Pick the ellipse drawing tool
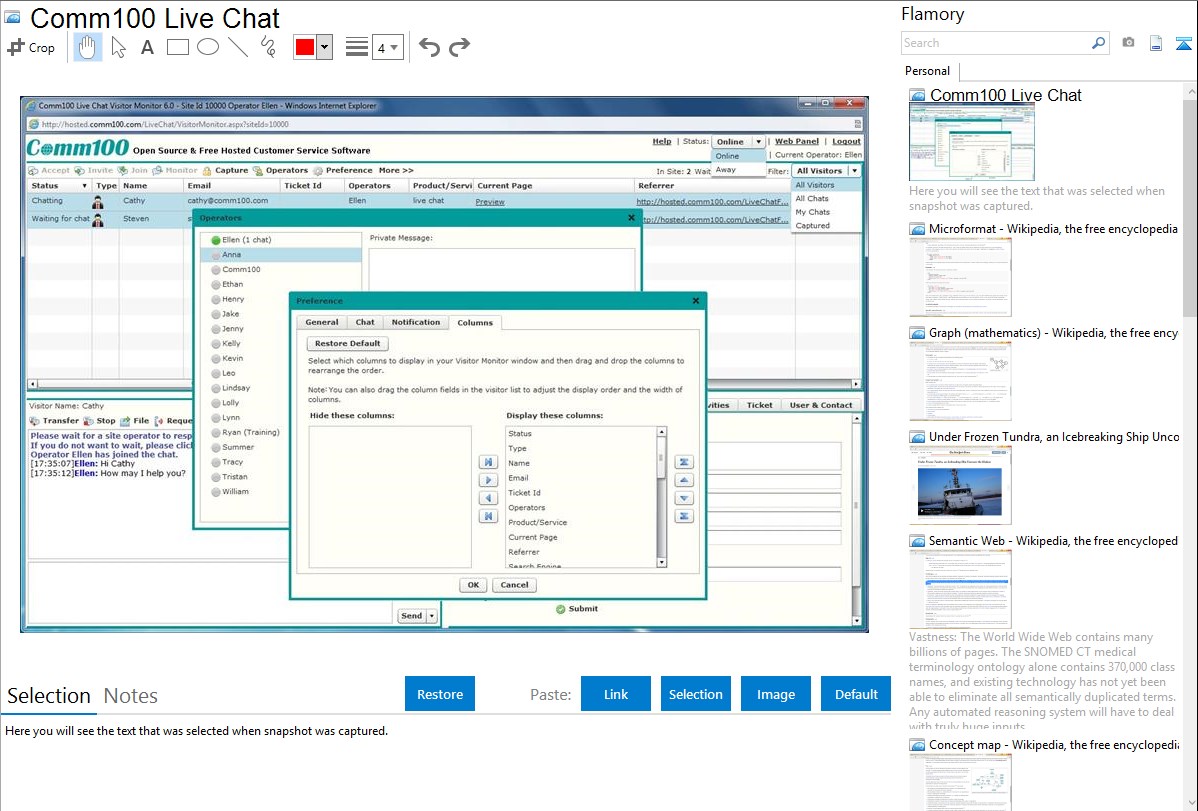Screen dimensions: 1198x811 coord(208,47)
